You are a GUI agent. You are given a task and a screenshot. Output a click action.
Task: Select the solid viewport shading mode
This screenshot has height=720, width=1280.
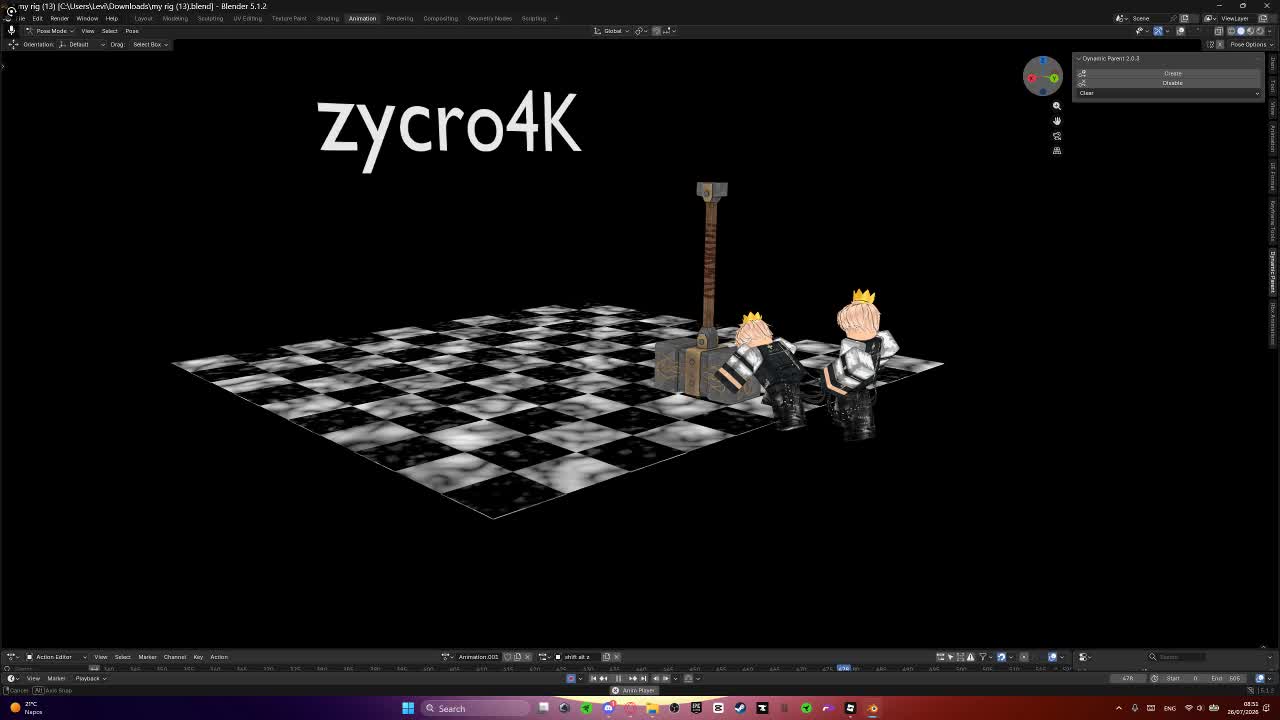pyautogui.click(x=1241, y=31)
